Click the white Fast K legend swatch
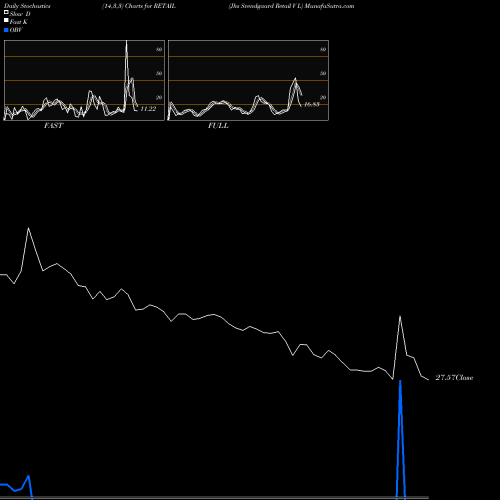 pyautogui.click(x=6, y=21)
